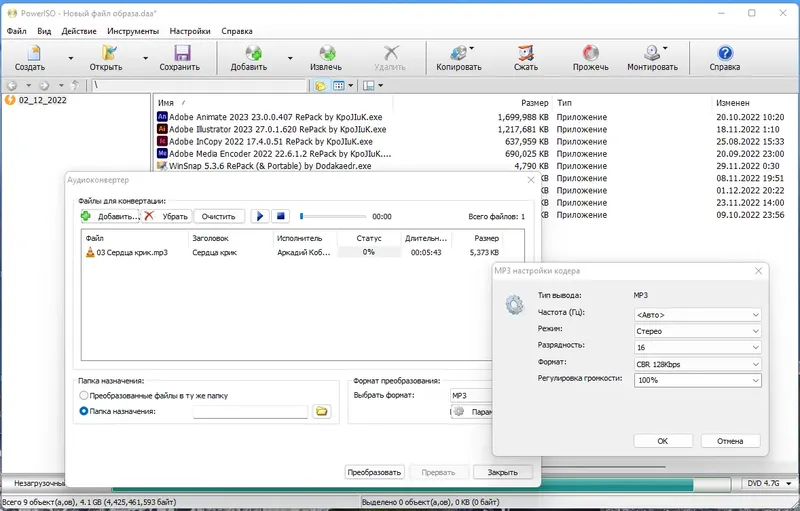Screen dimensions: 800x511
Task: Open the Действие menu
Action: tap(79, 31)
